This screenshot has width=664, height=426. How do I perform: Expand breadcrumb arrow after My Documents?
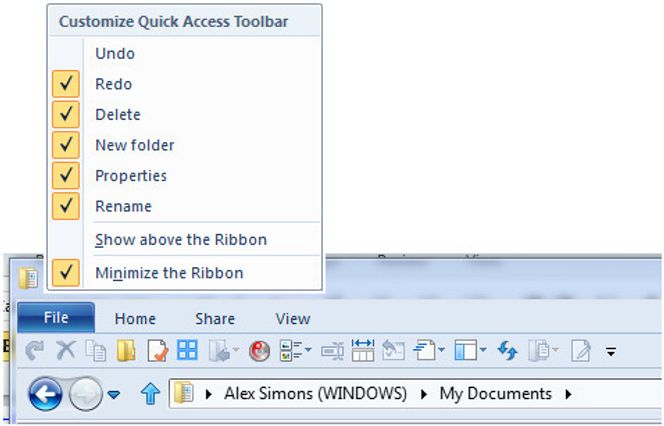click(x=568, y=394)
